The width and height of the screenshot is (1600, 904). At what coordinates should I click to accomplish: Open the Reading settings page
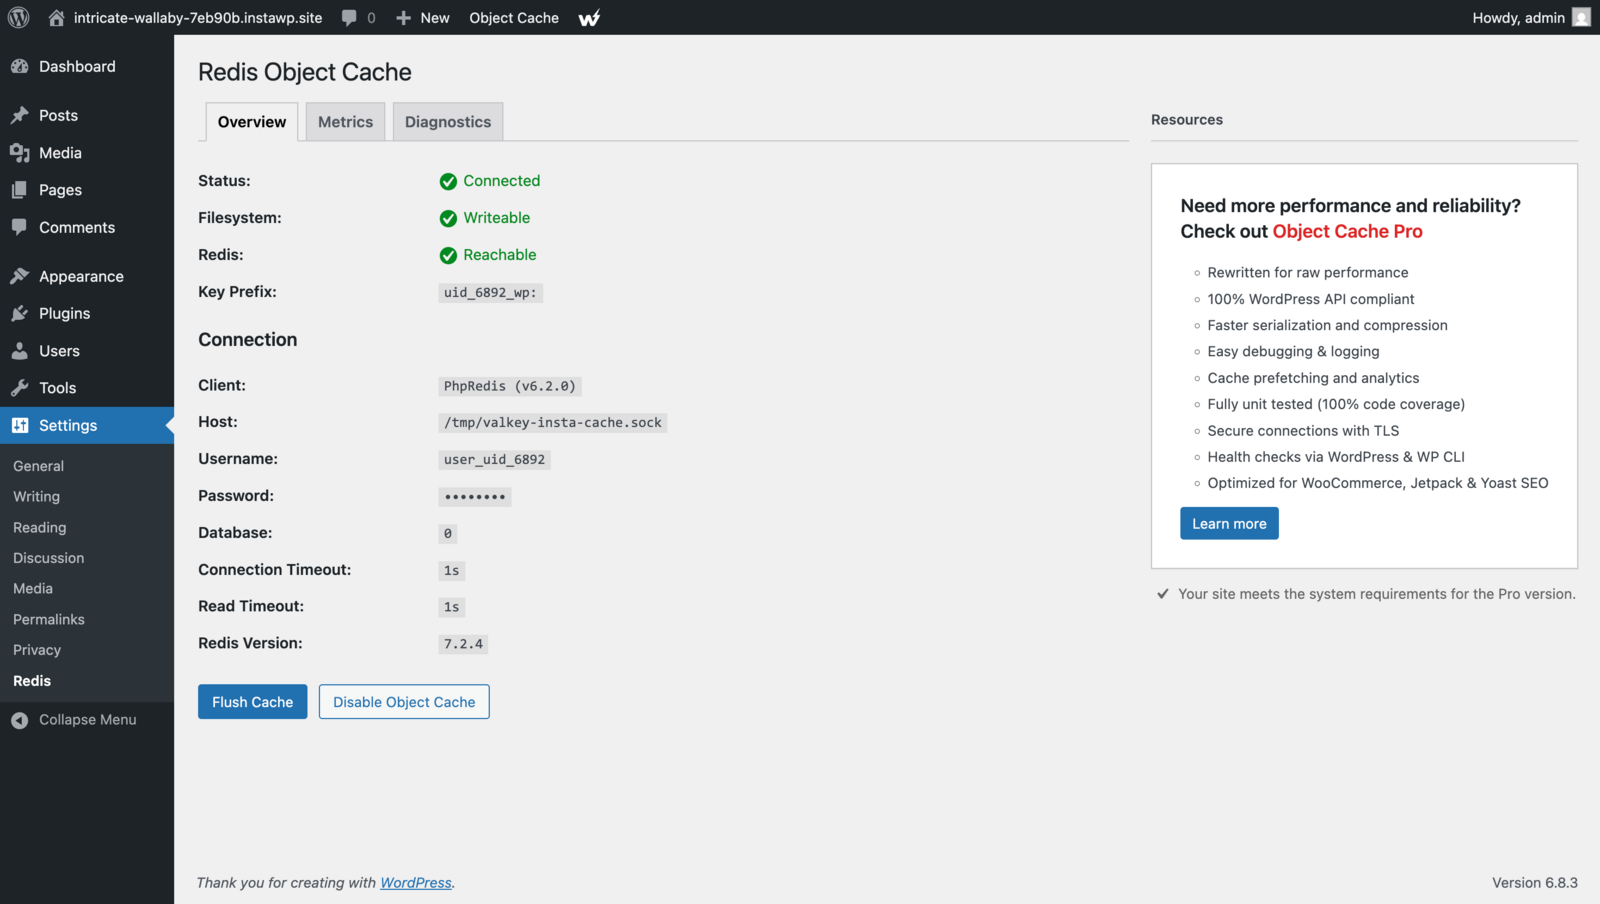tap(40, 527)
